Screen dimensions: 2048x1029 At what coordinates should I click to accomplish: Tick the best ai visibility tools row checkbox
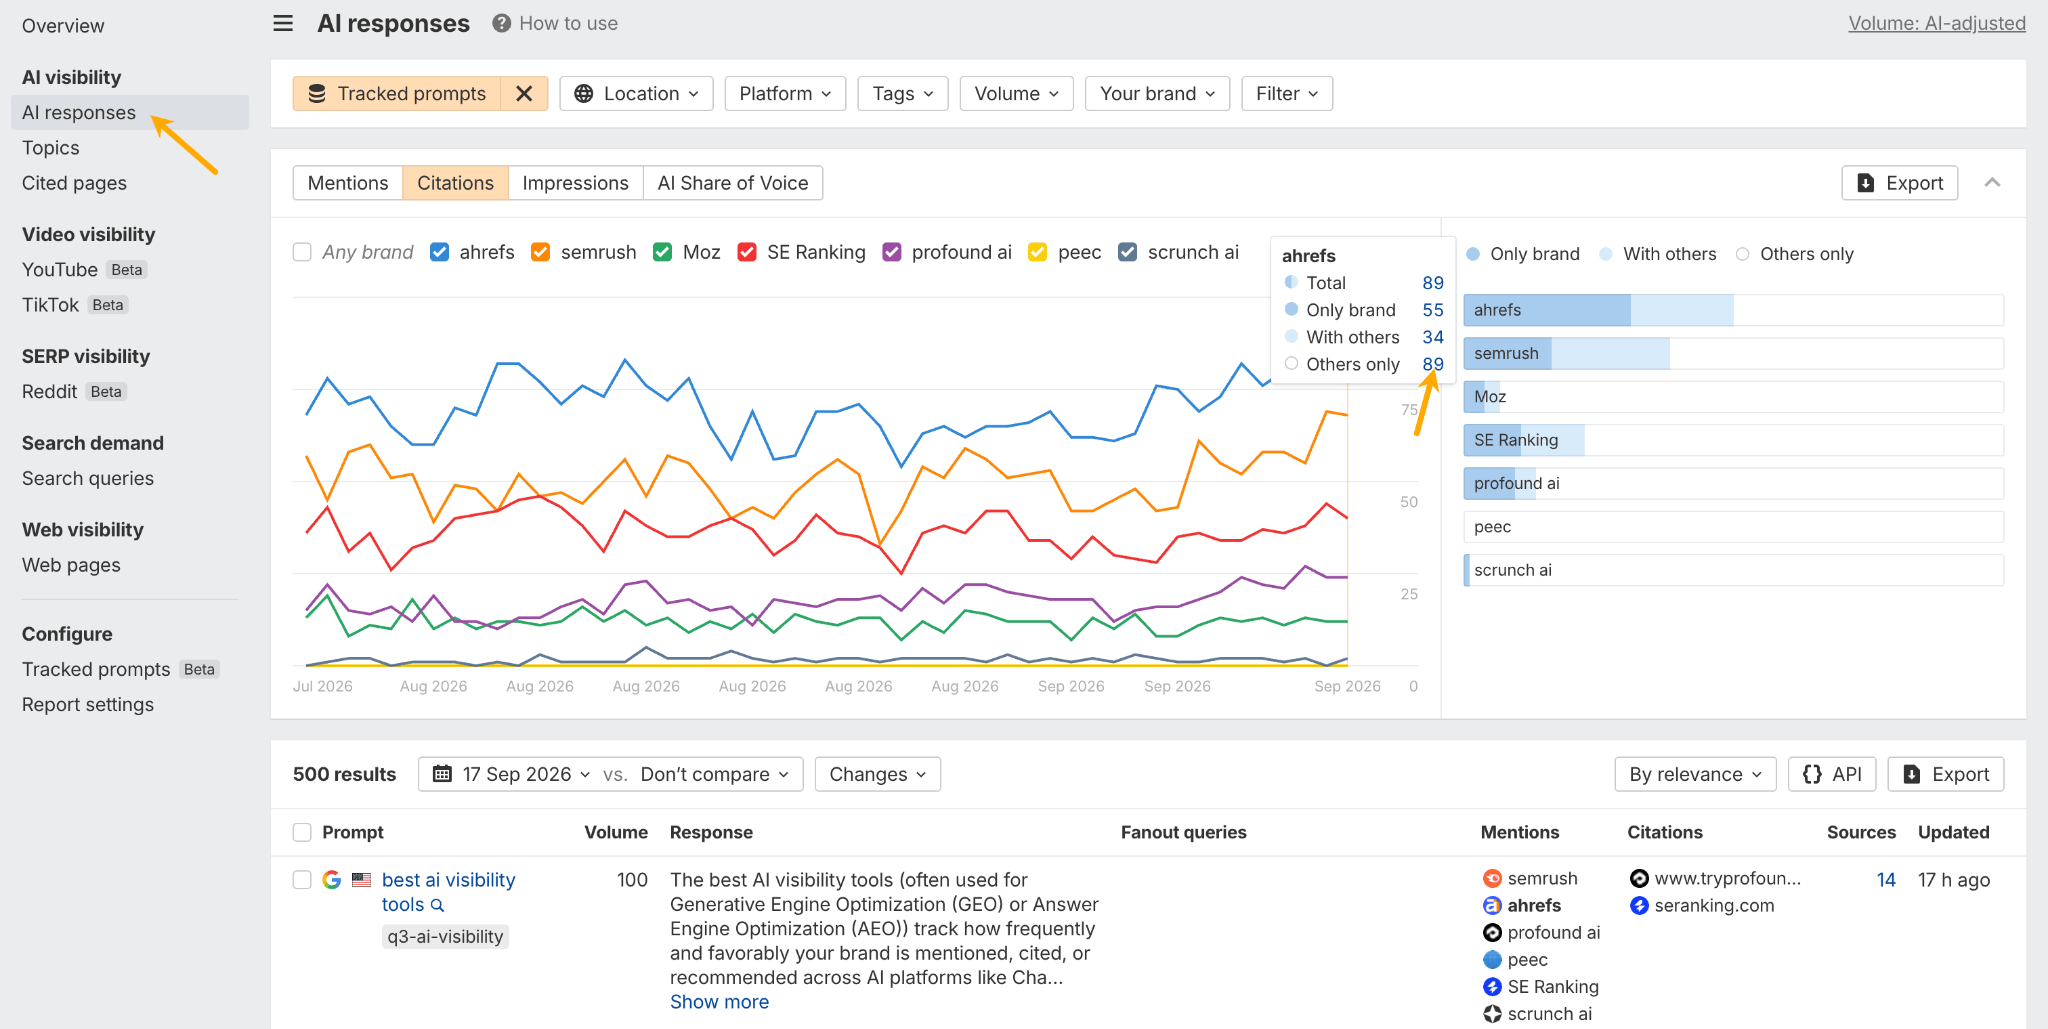click(302, 880)
